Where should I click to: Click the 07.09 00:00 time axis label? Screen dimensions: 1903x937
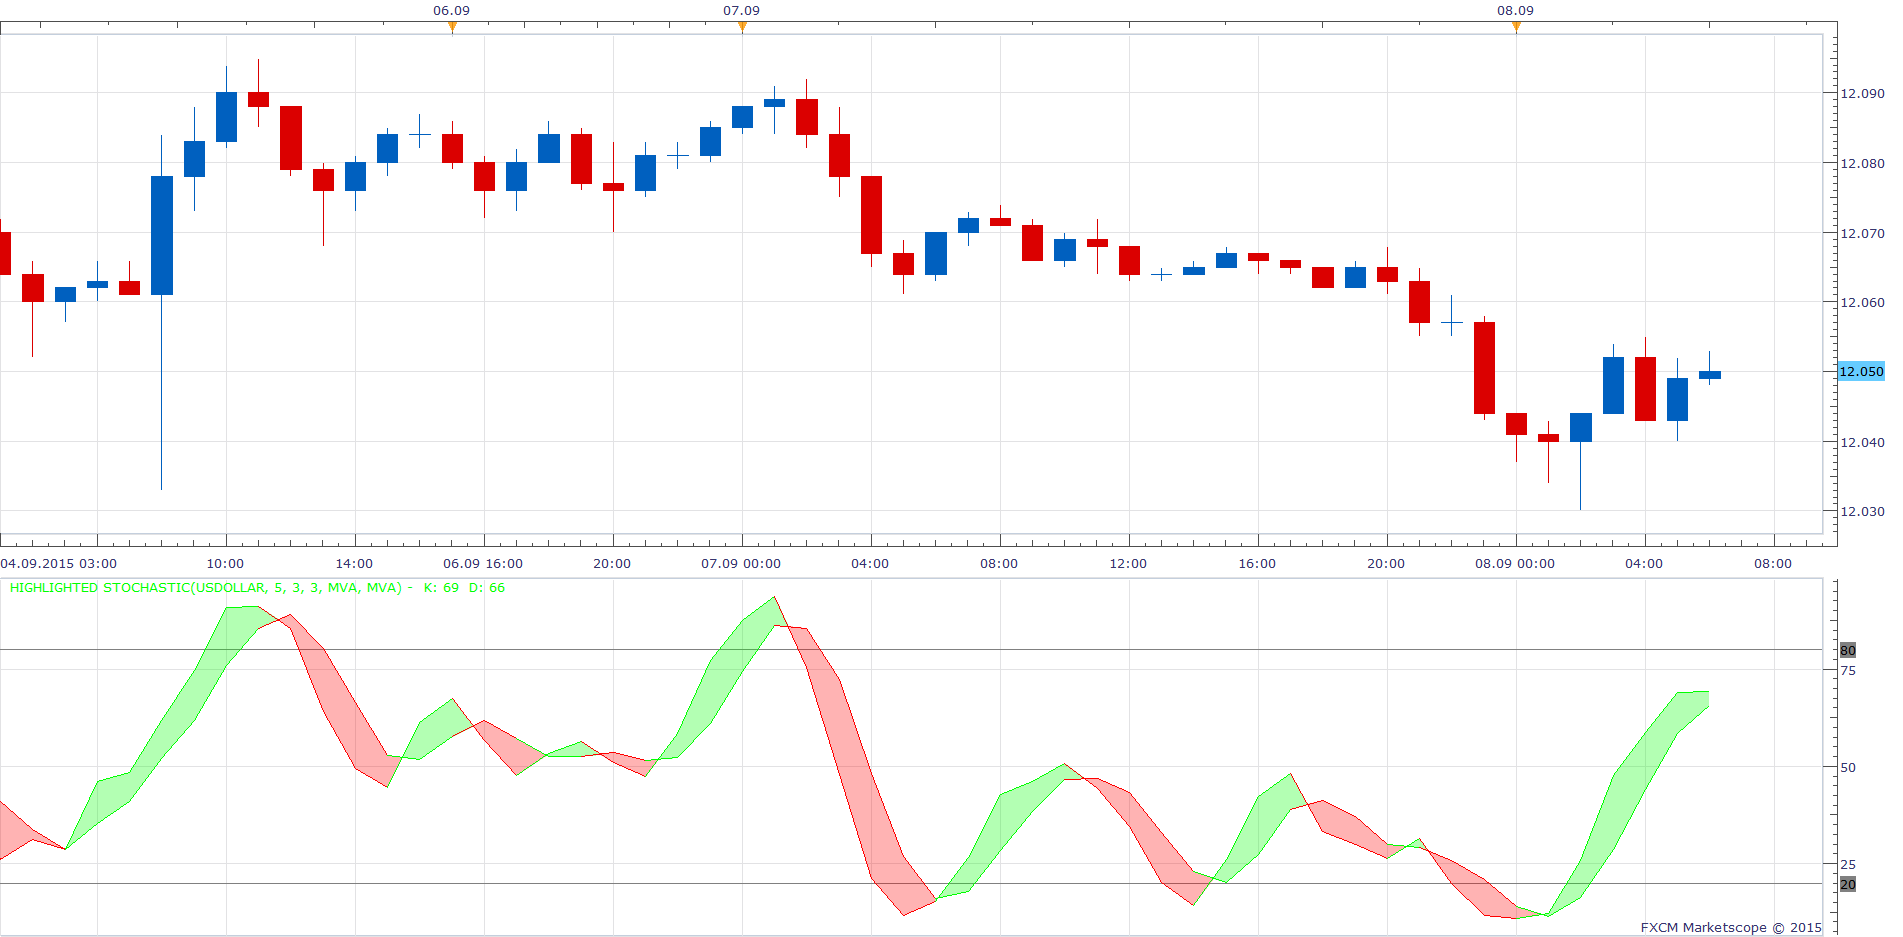[x=741, y=564]
